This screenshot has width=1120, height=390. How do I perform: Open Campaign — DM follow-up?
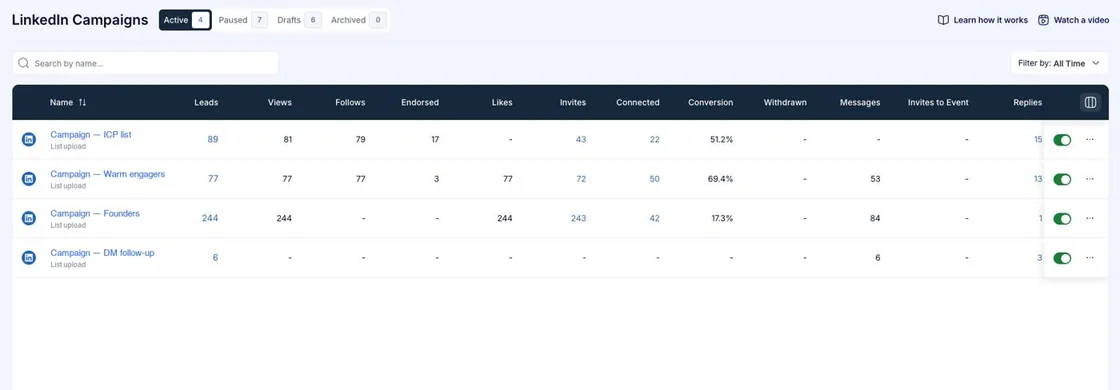click(x=102, y=252)
